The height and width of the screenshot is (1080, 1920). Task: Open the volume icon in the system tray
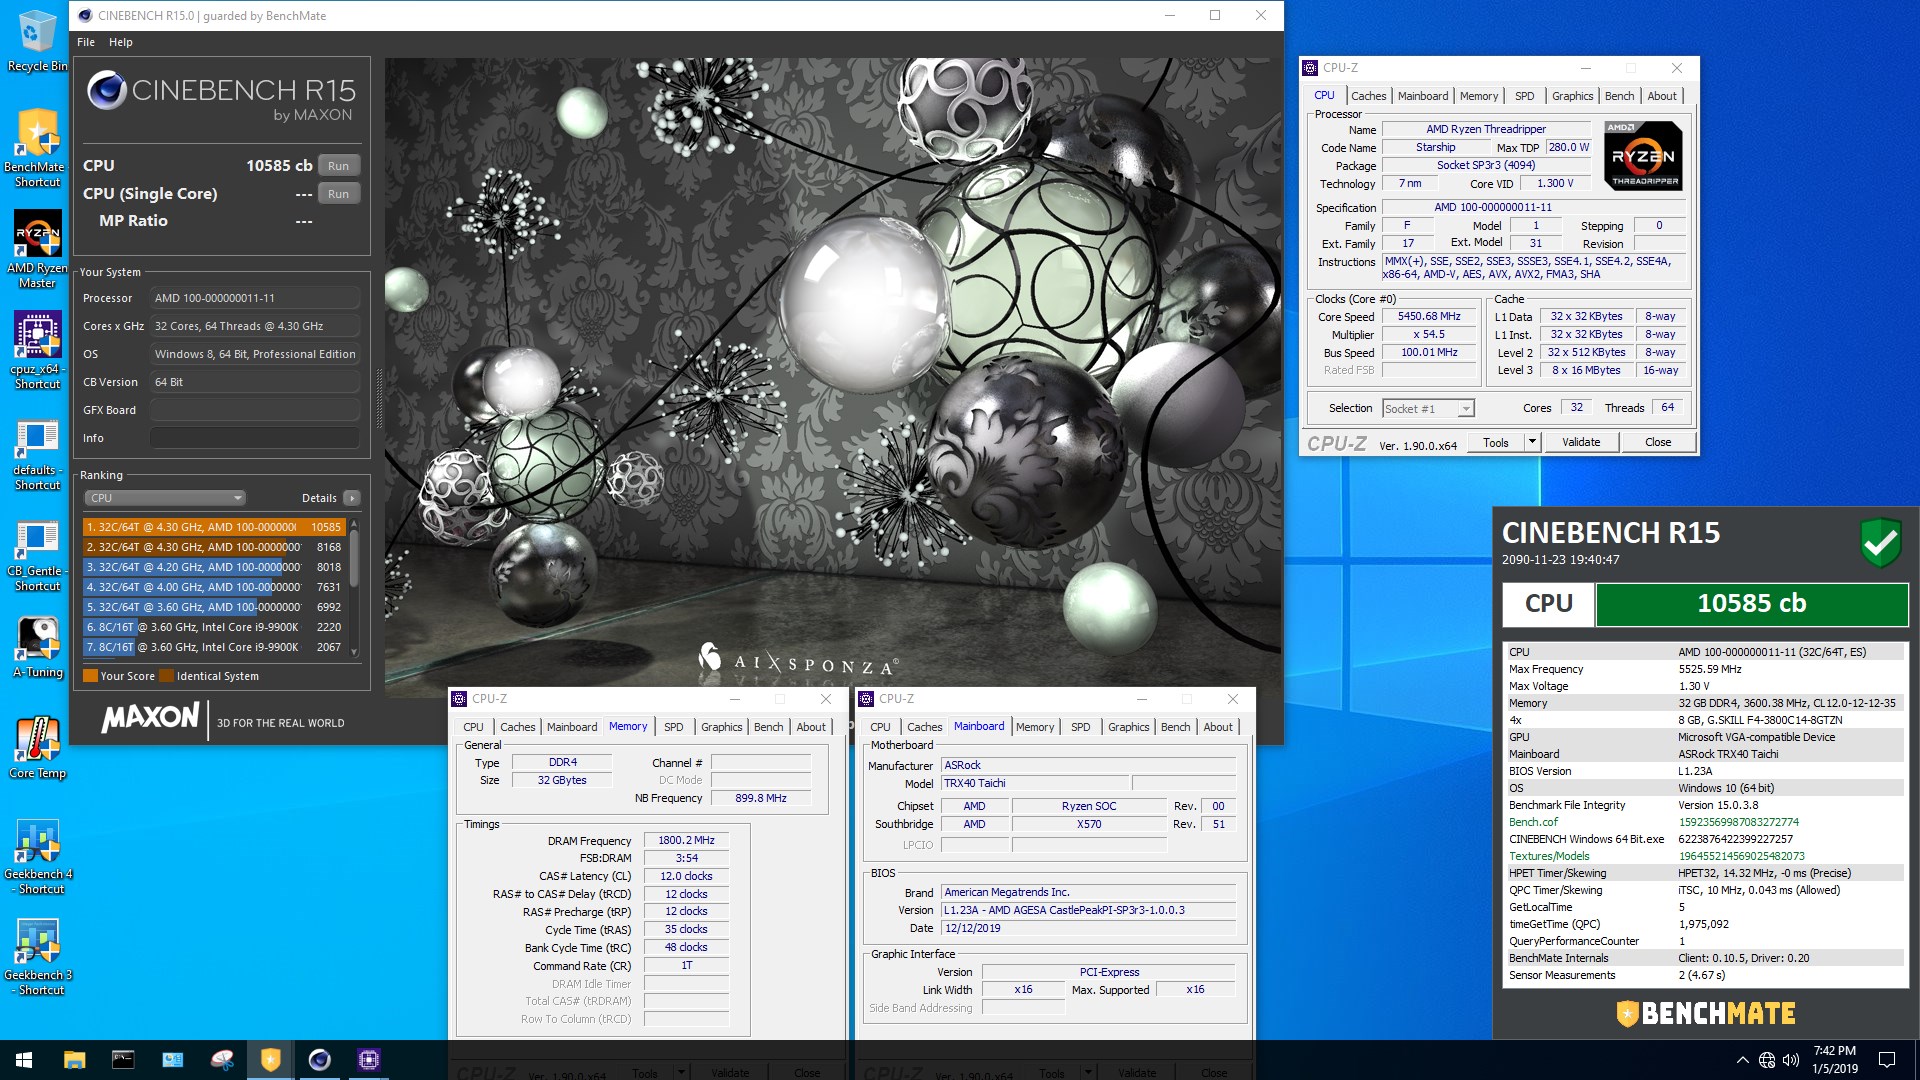1791,1060
